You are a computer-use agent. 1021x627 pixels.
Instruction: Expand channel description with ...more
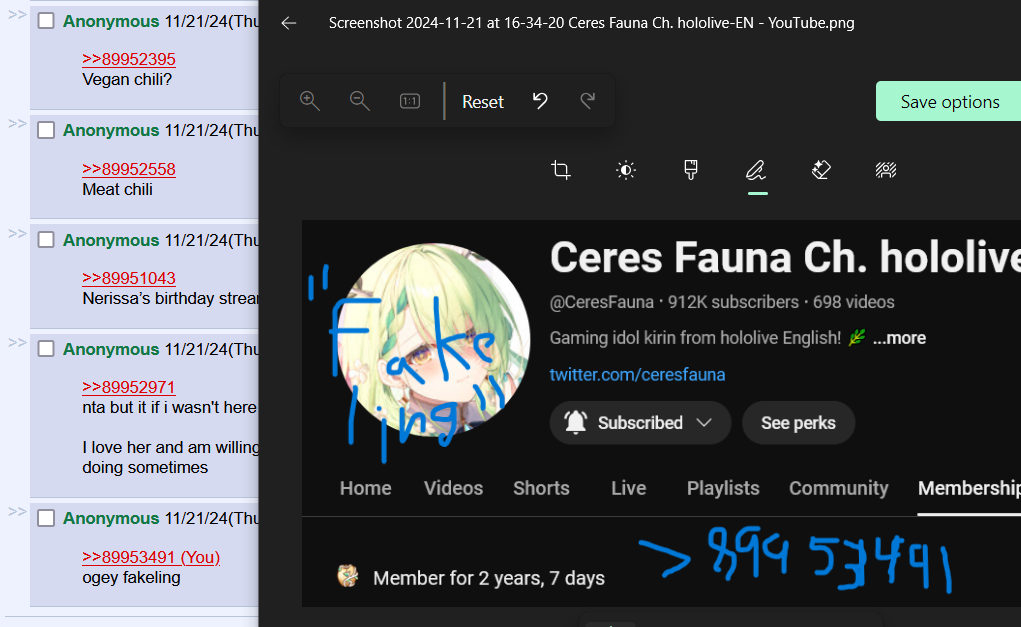click(x=899, y=338)
